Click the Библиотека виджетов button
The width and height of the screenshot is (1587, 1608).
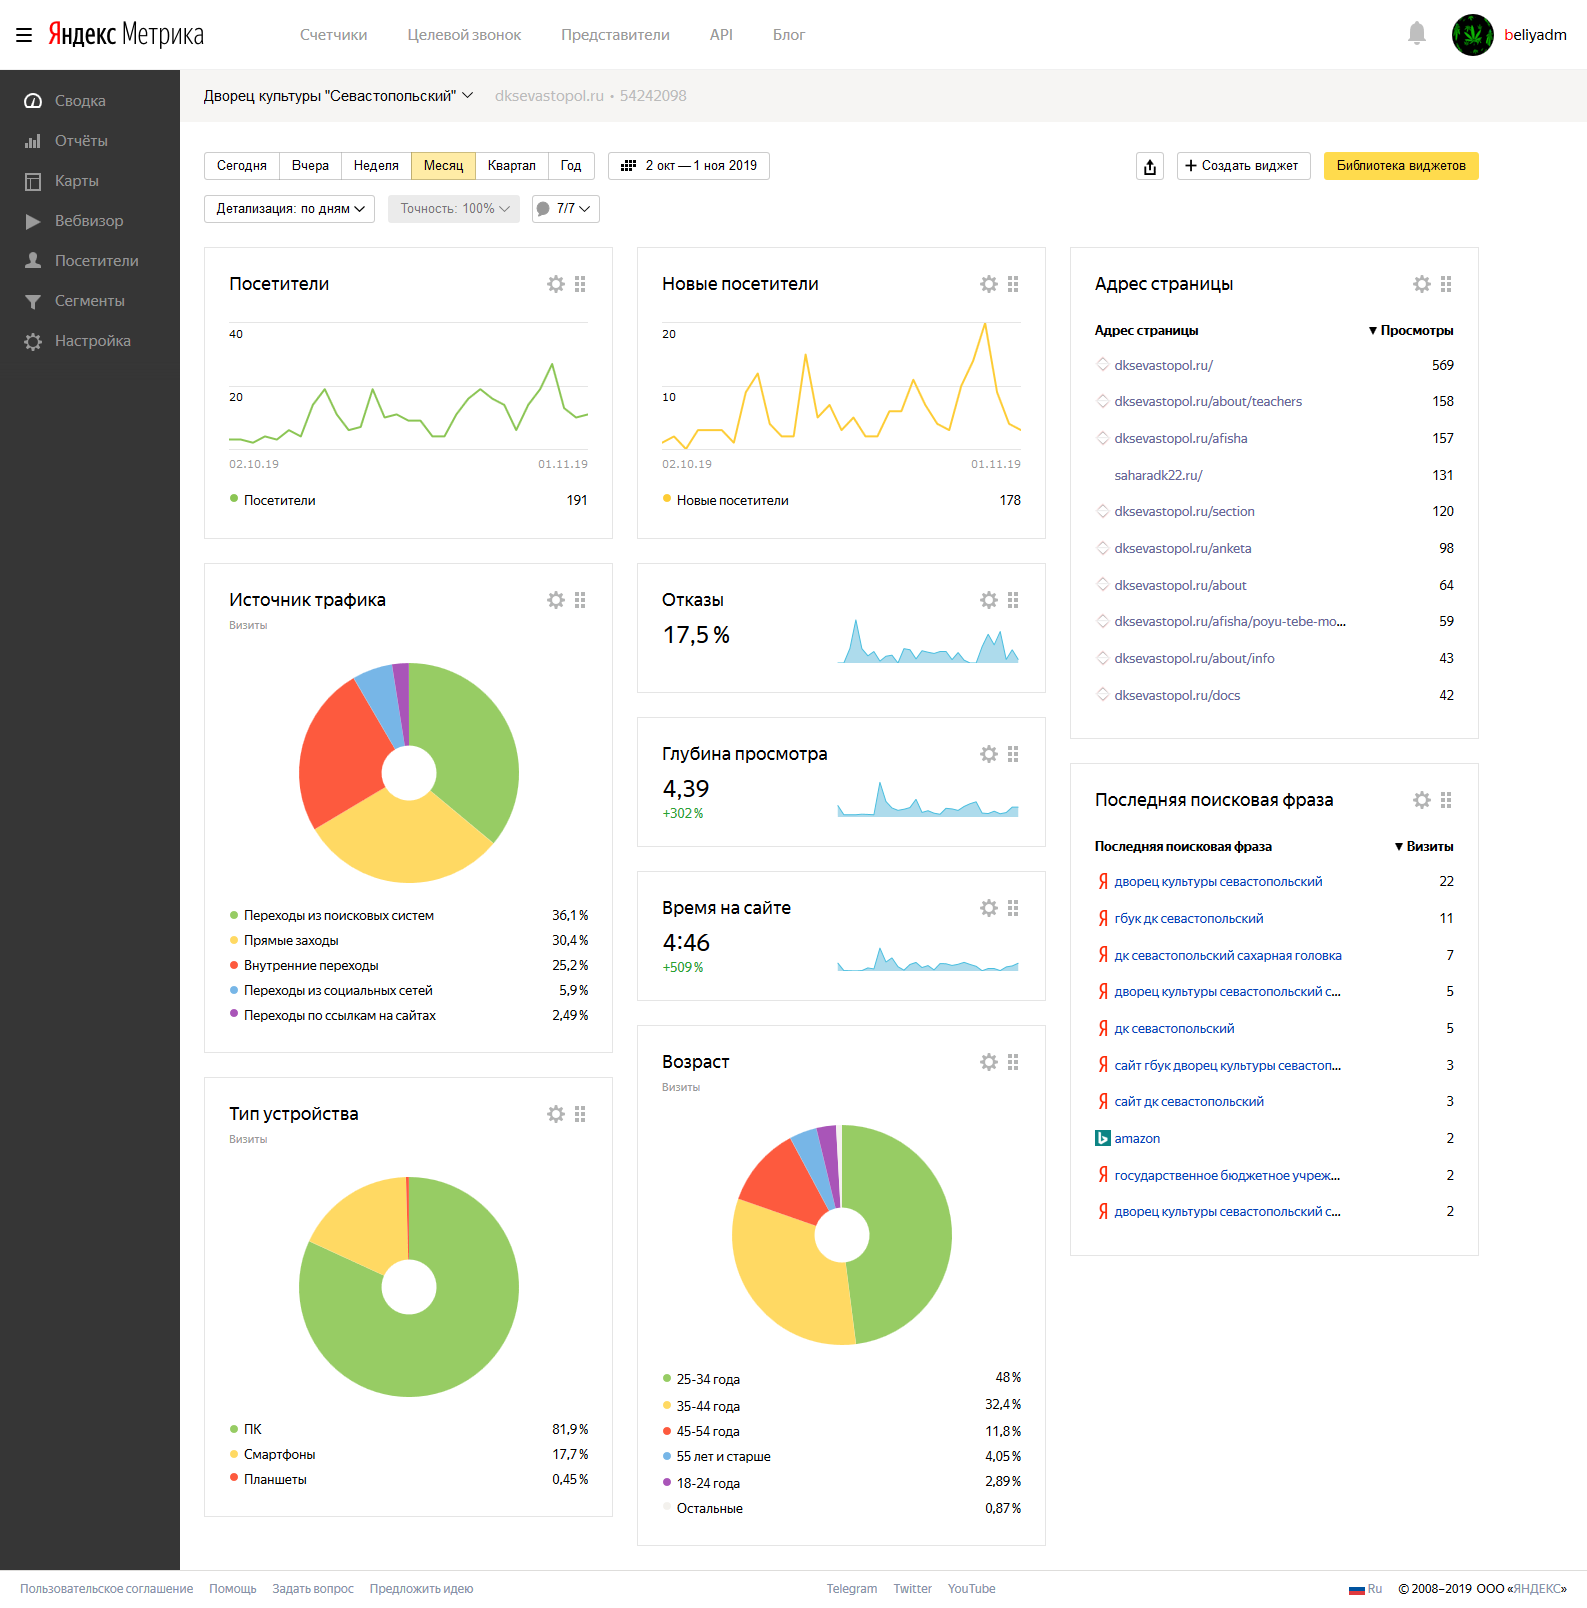pyautogui.click(x=1400, y=166)
